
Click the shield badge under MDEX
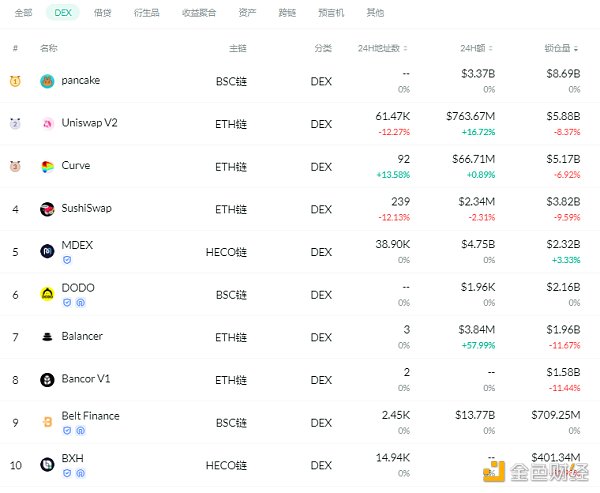click(67, 260)
